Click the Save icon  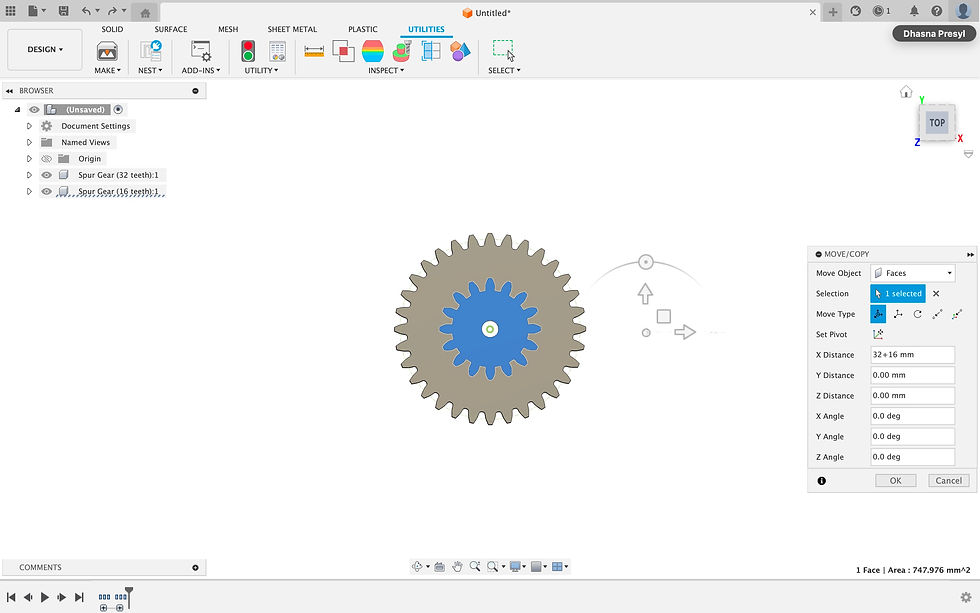coord(63,11)
